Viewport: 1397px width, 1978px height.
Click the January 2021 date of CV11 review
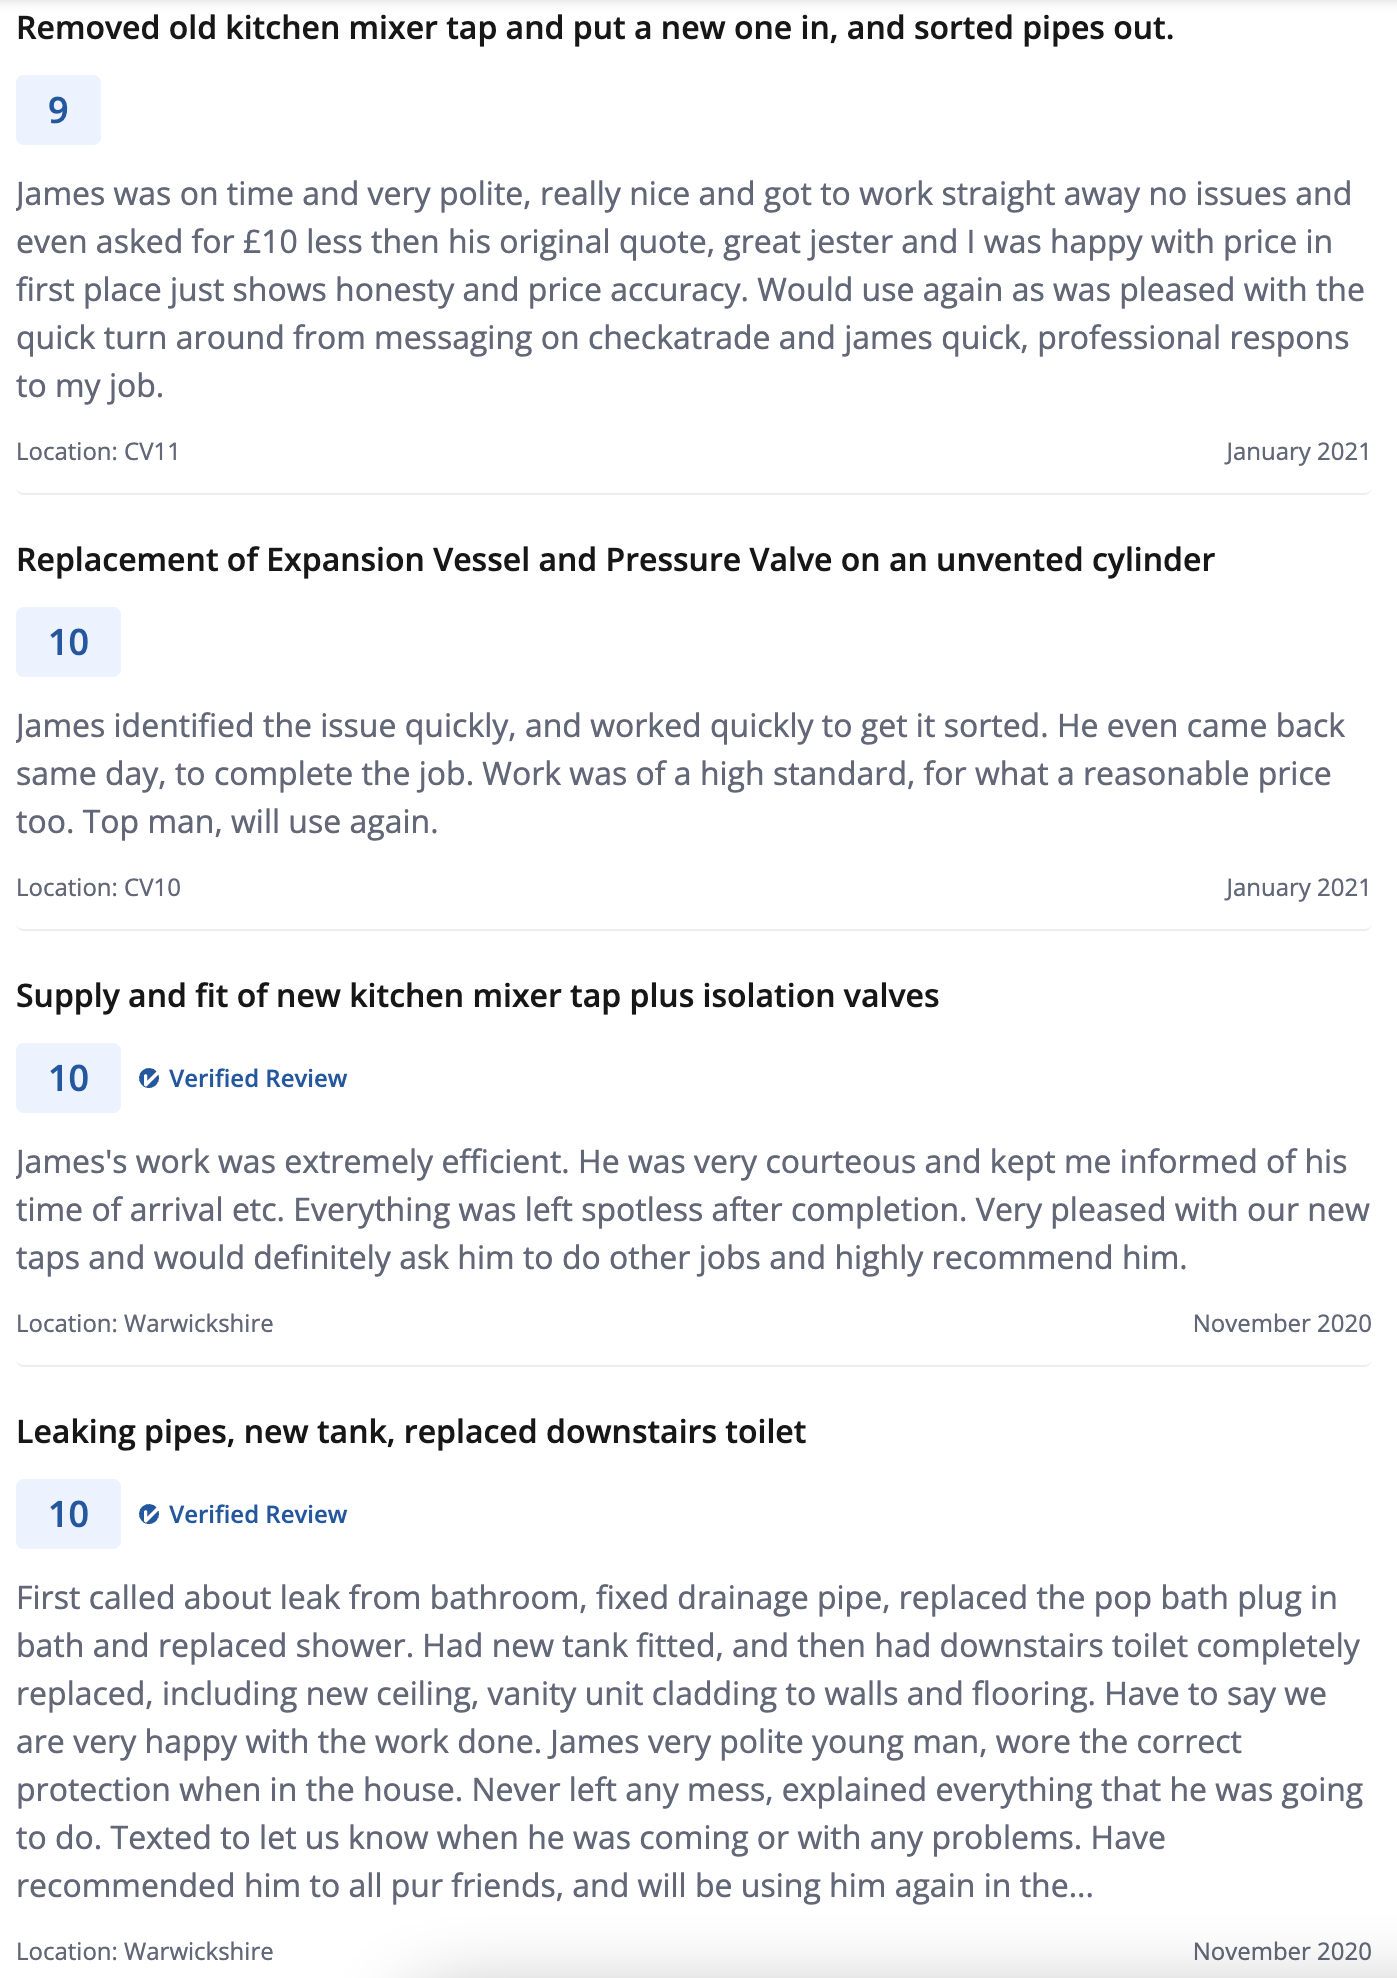coord(1297,452)
